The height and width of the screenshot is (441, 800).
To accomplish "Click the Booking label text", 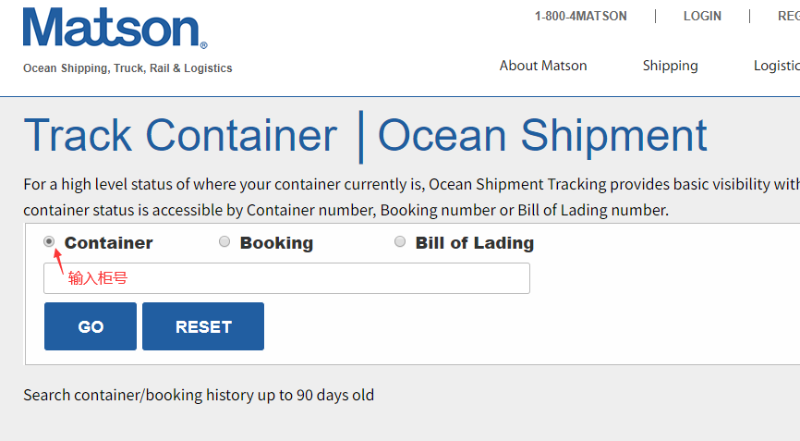I will pos(277,243).
